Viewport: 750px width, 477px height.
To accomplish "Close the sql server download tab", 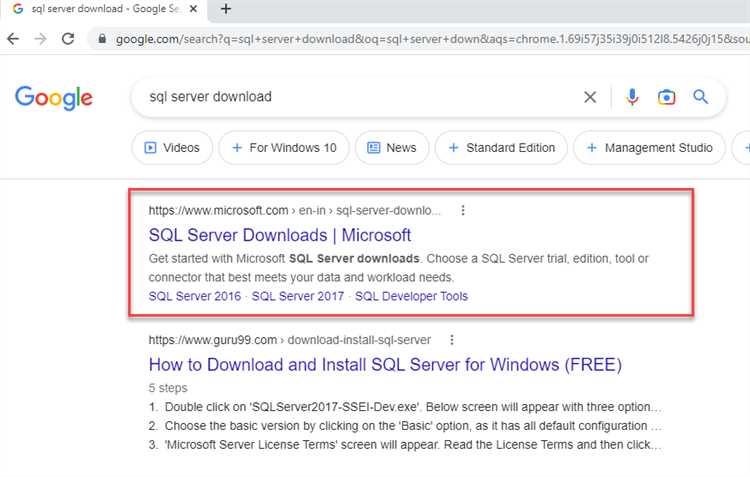I will tap(193, 9).
